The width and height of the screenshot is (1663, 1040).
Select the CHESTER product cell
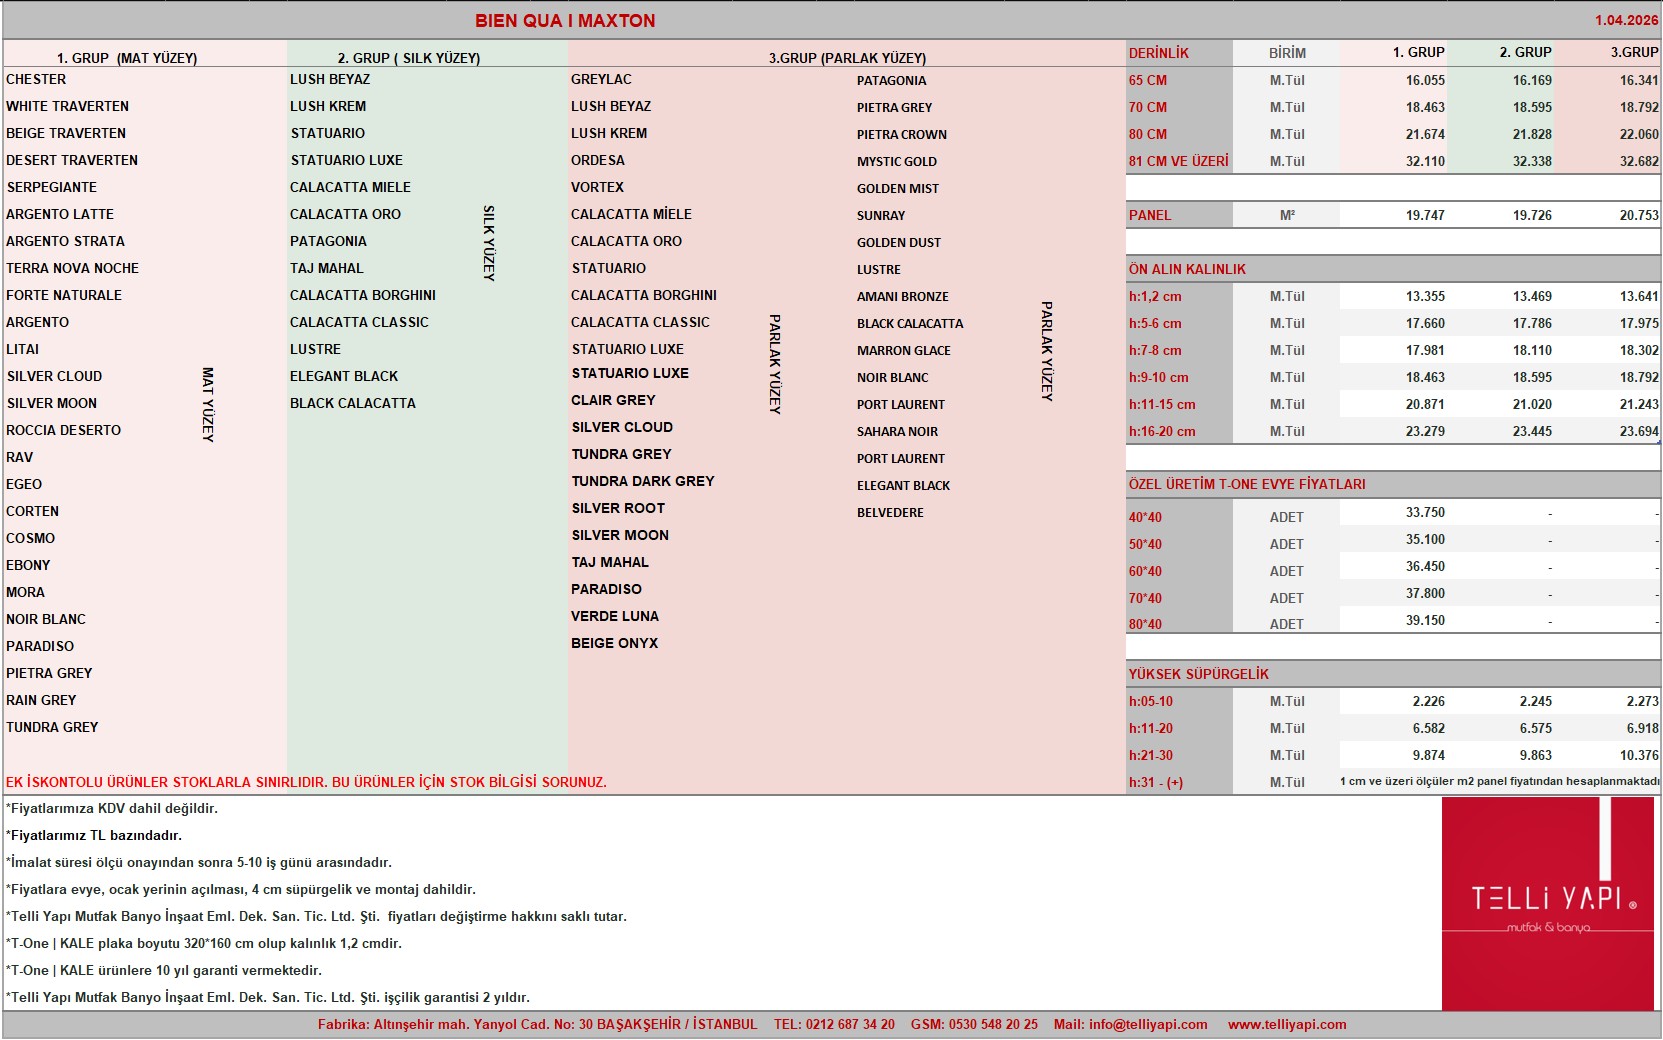(x=36, y=79)
